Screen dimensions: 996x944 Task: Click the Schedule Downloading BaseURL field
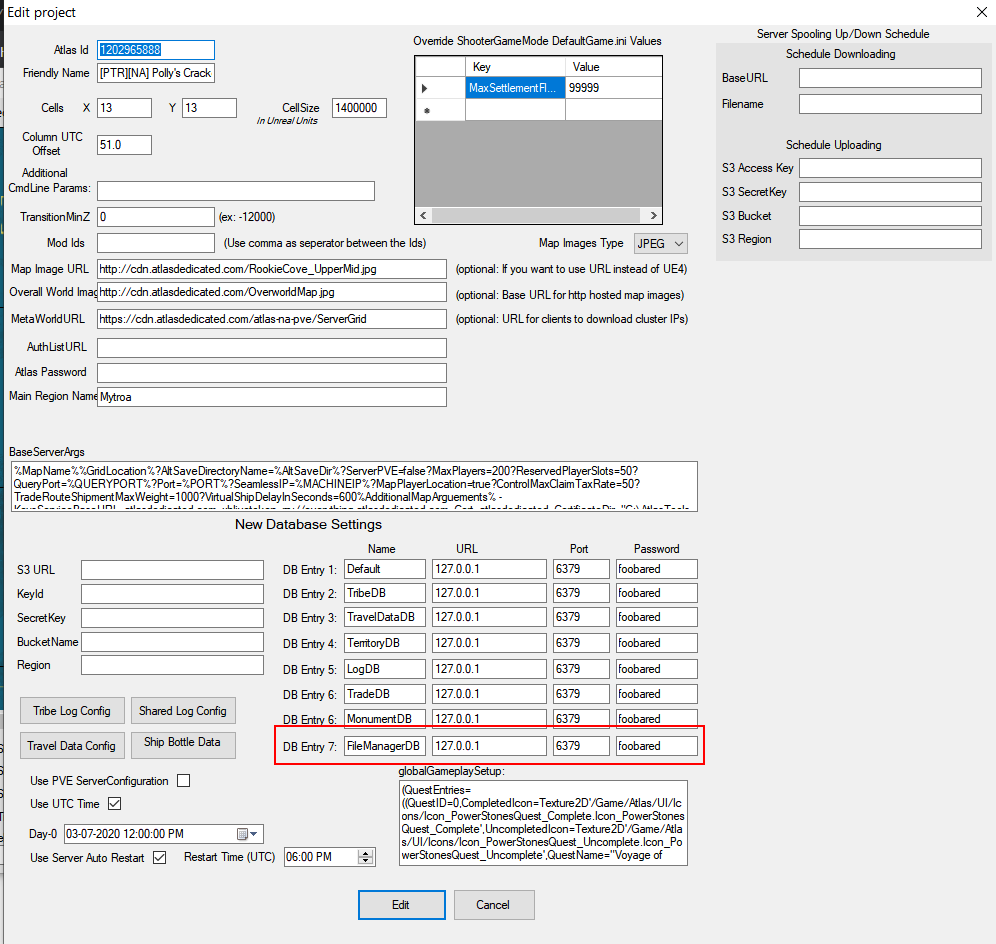click(890, 78)
